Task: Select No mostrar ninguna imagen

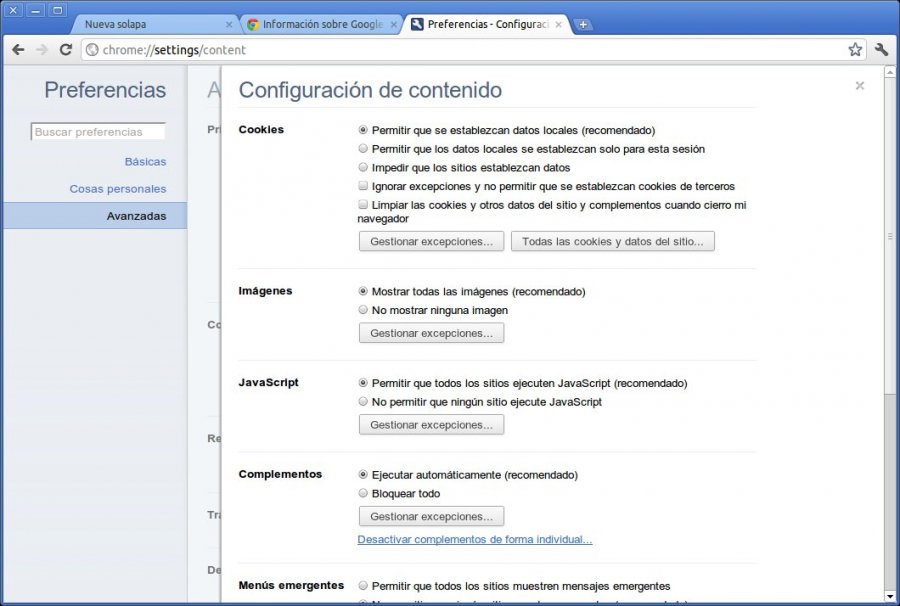Action: 363,310
